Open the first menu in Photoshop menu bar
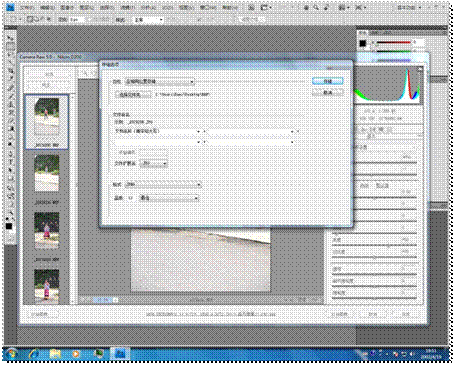The width and height of the screenshot is (457, 367). click(x=27, y=7)
